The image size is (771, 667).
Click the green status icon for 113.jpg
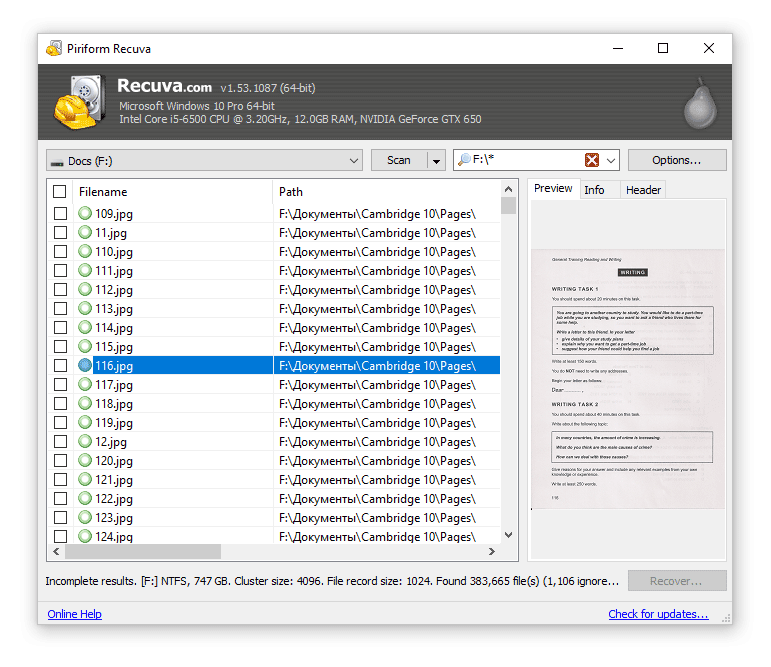[x=85, y=308]
